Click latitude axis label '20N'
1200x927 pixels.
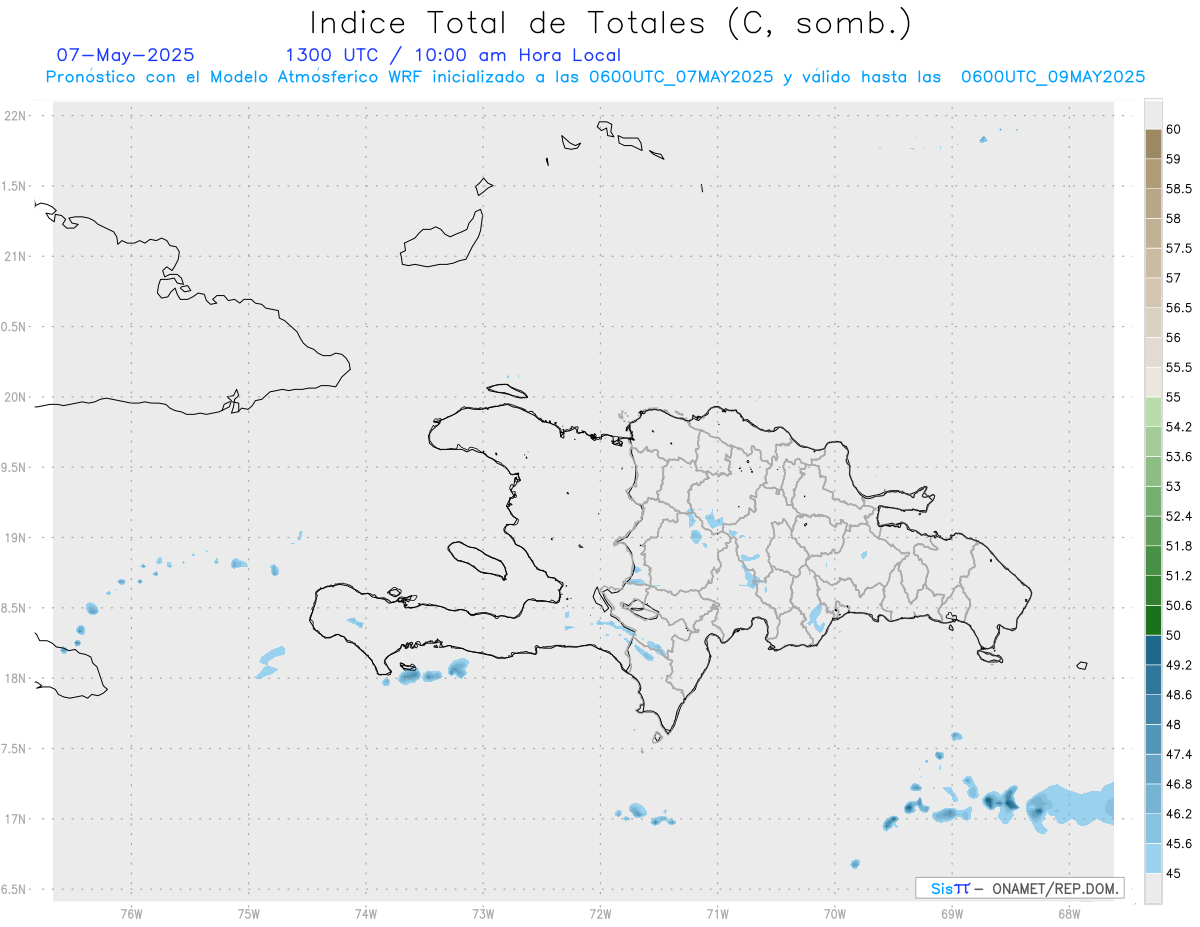(x=17, y=397)
